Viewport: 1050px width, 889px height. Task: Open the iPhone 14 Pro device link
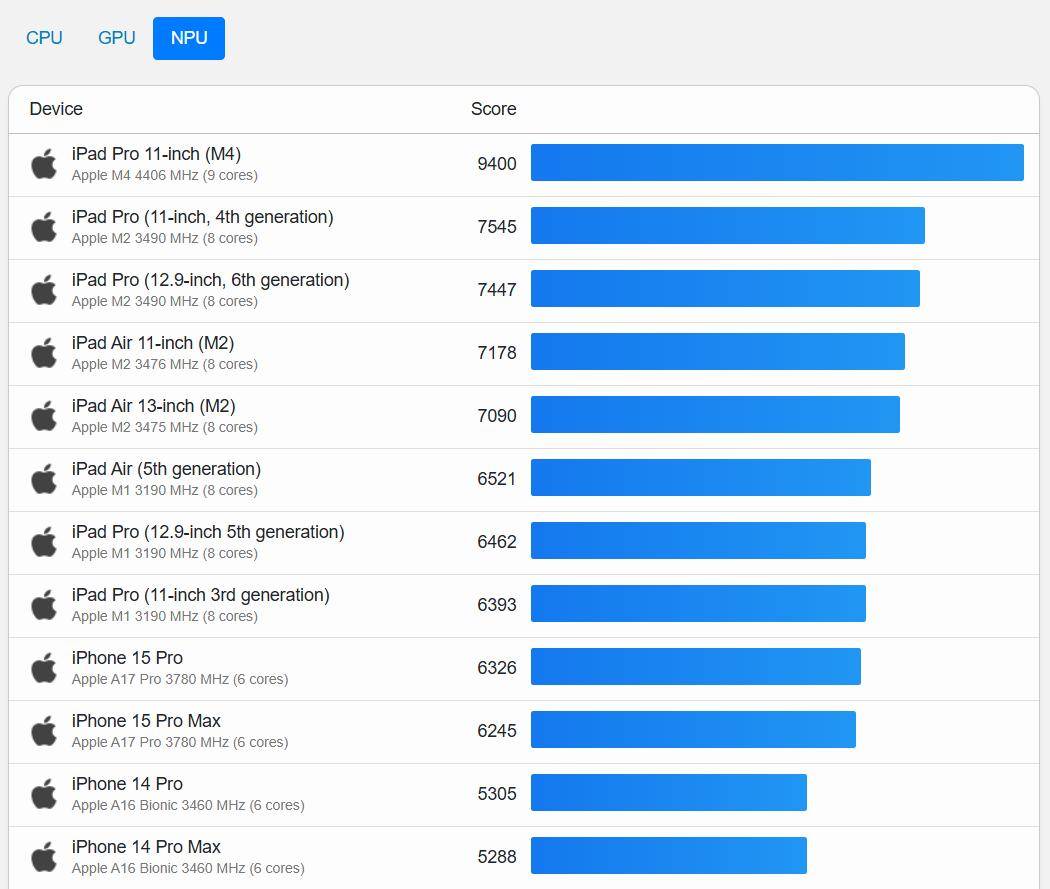[127, 783]
